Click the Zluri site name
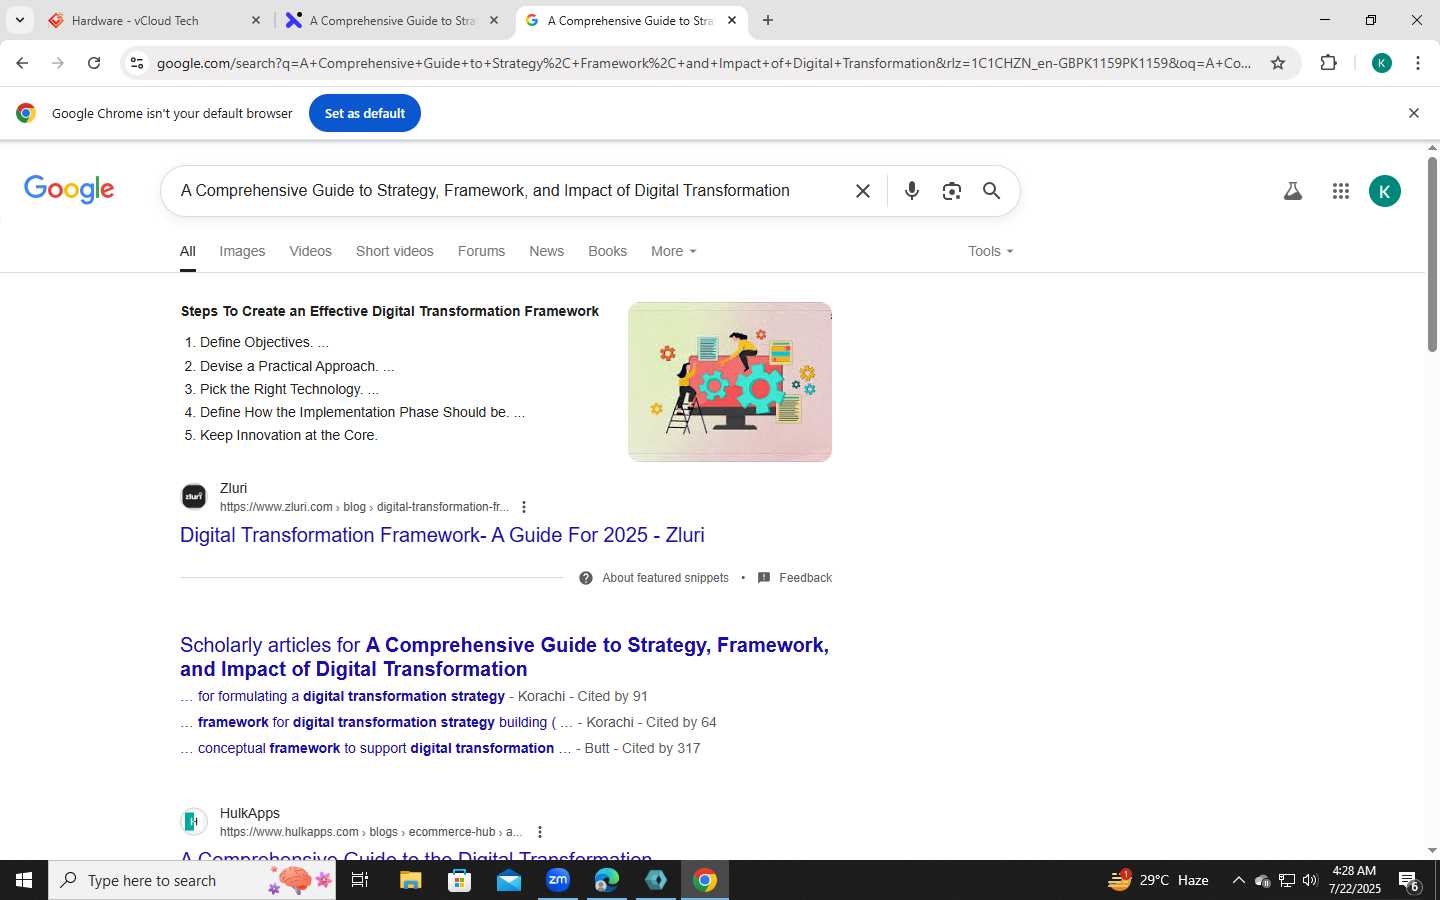 (233, 488)
